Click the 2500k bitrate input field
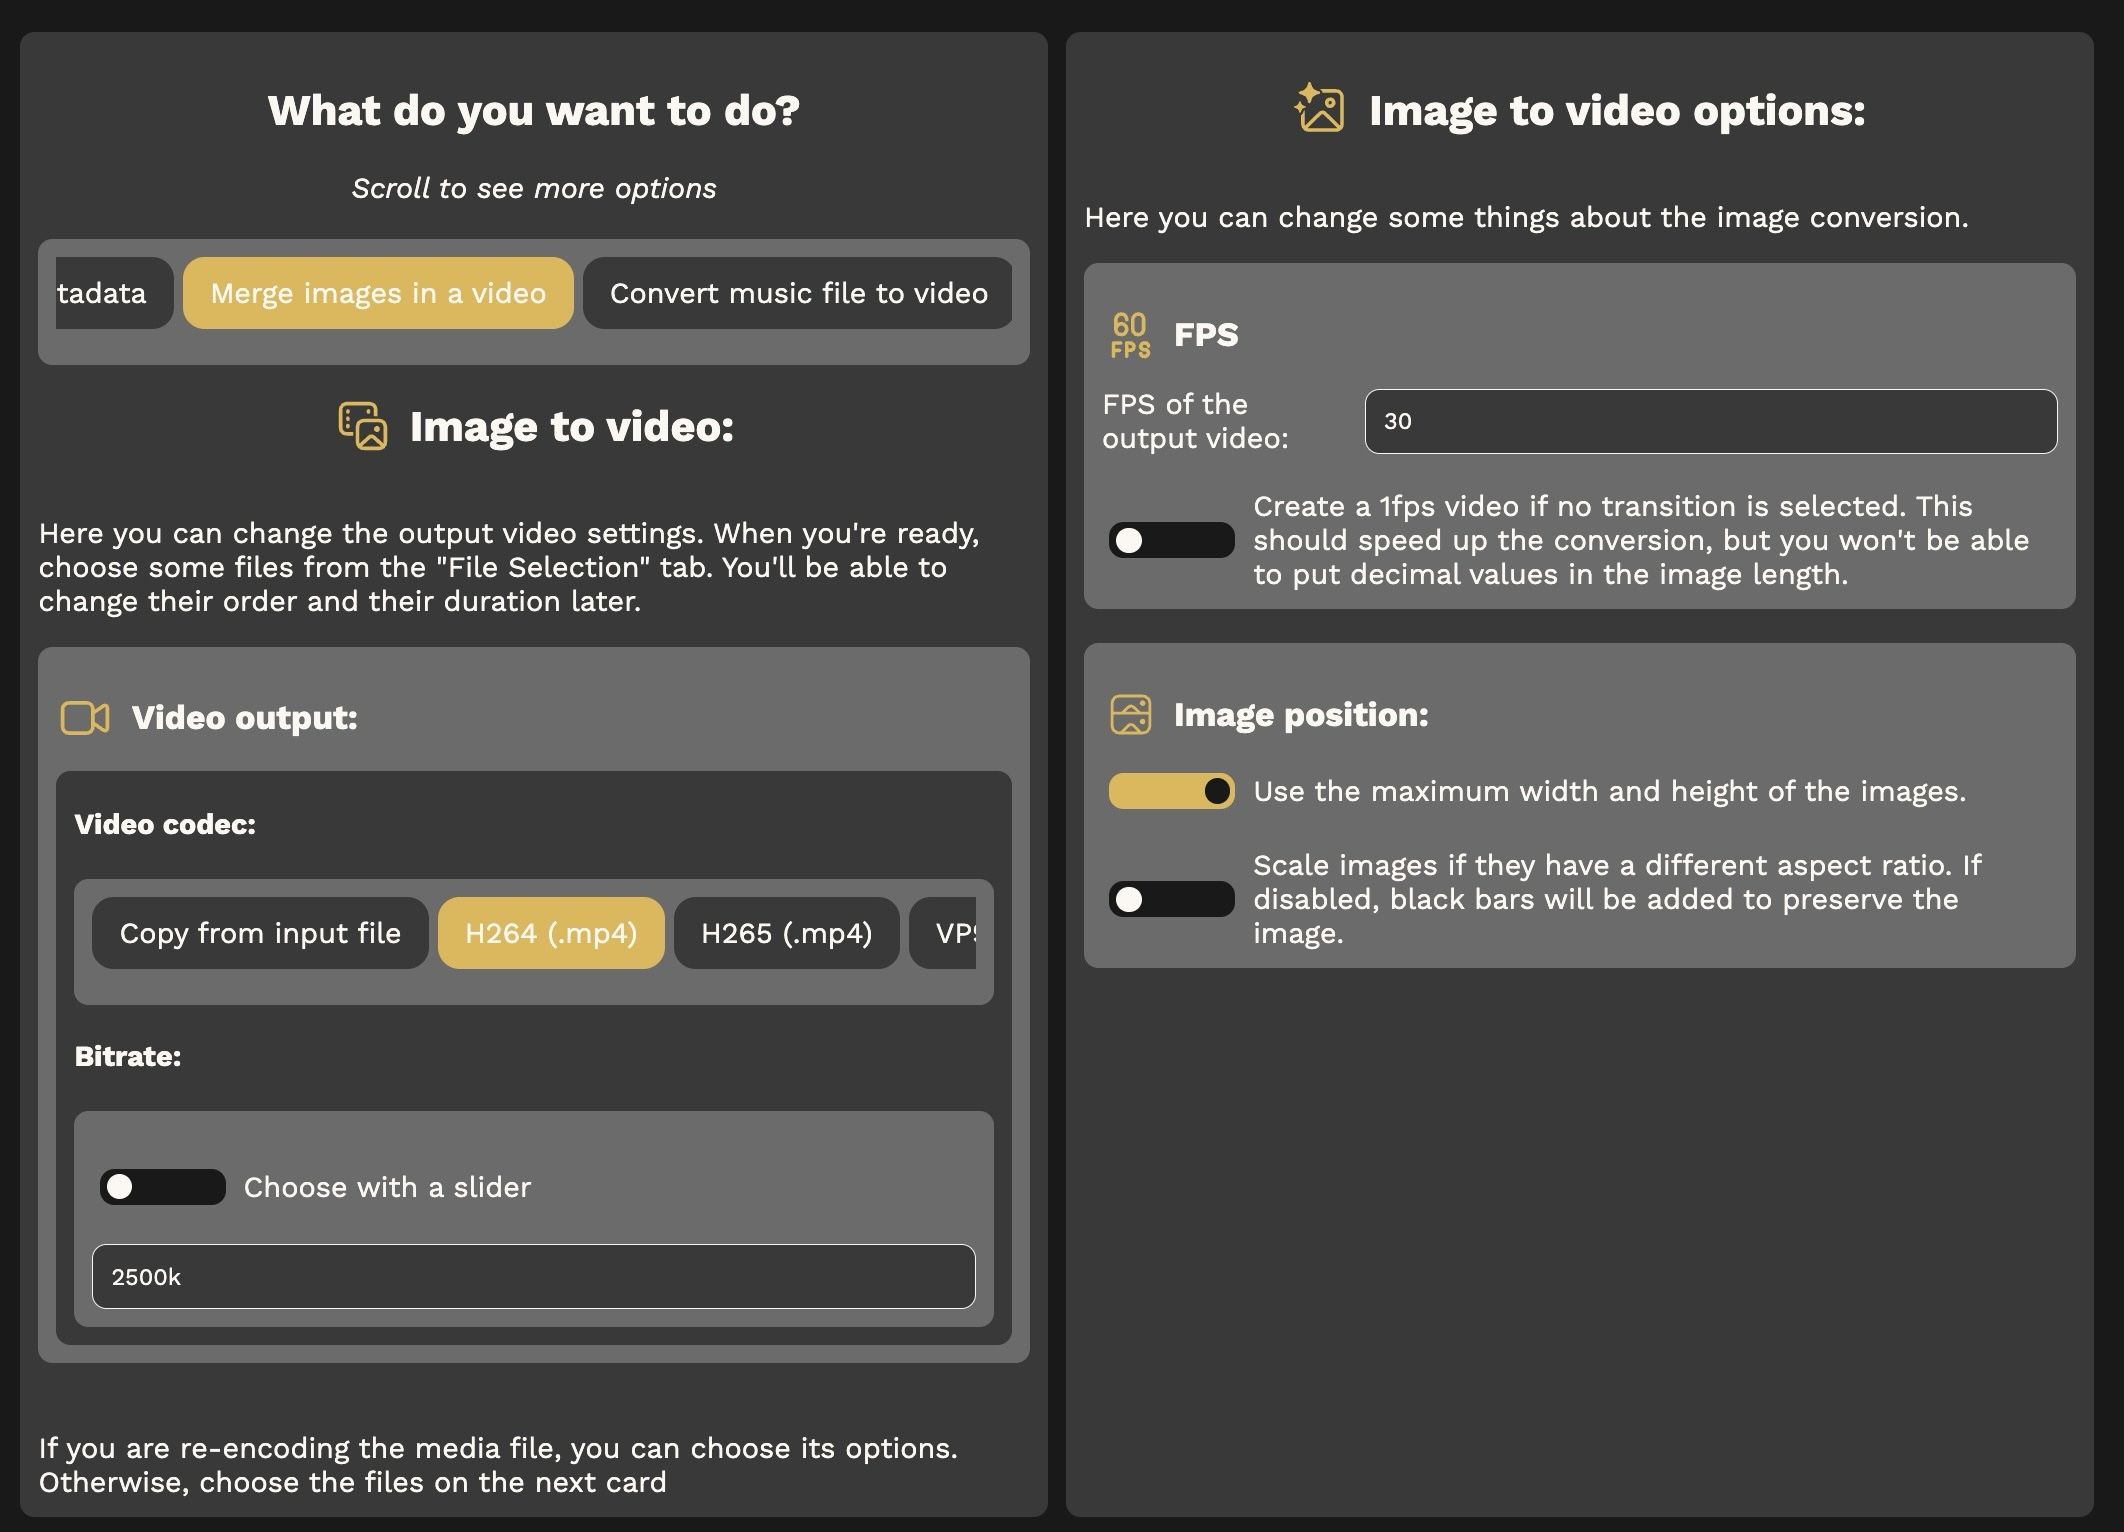 (x=534, y=1276)
